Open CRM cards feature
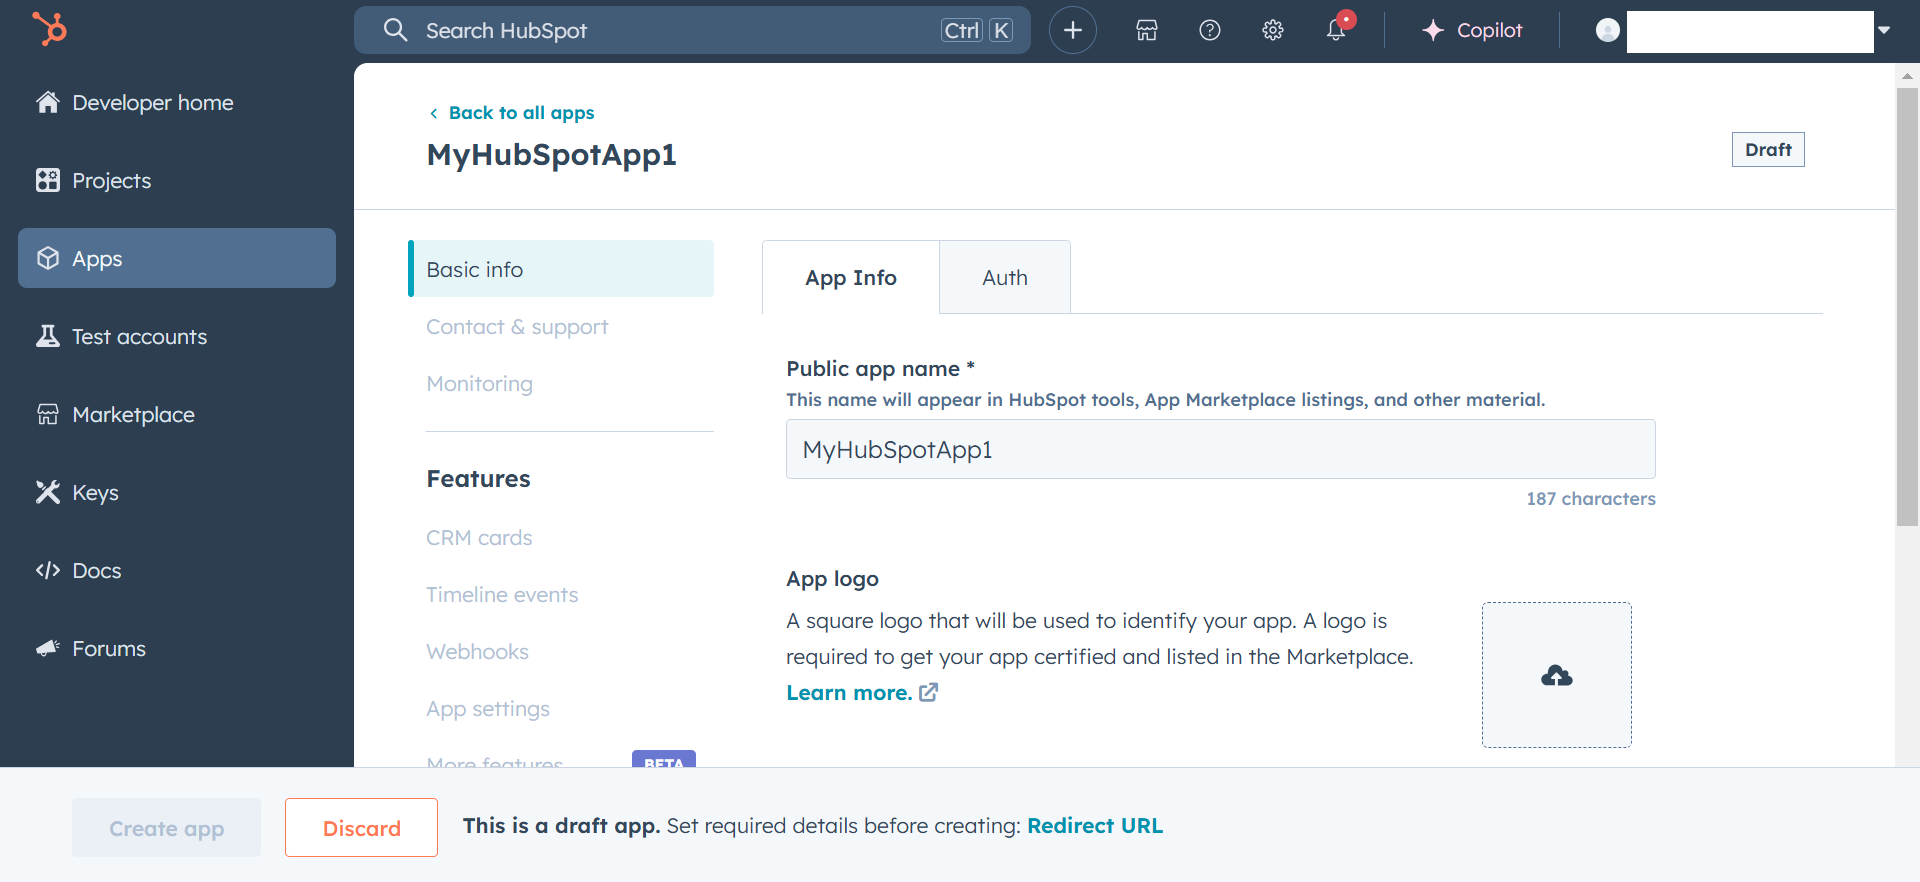Image resolution: width=1920 pixels, height=882 pixels. [x=479, y=538]
